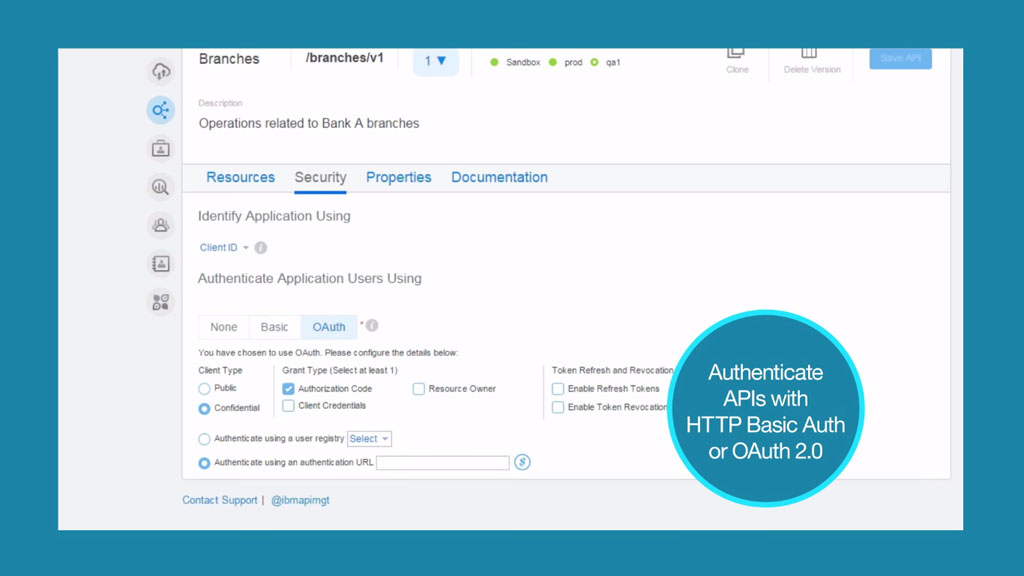This screenshot has height=576, width=1024.
Task: Choose authenticate using an authentication URL
Action: pyautogui.click(x=204, y=462)
